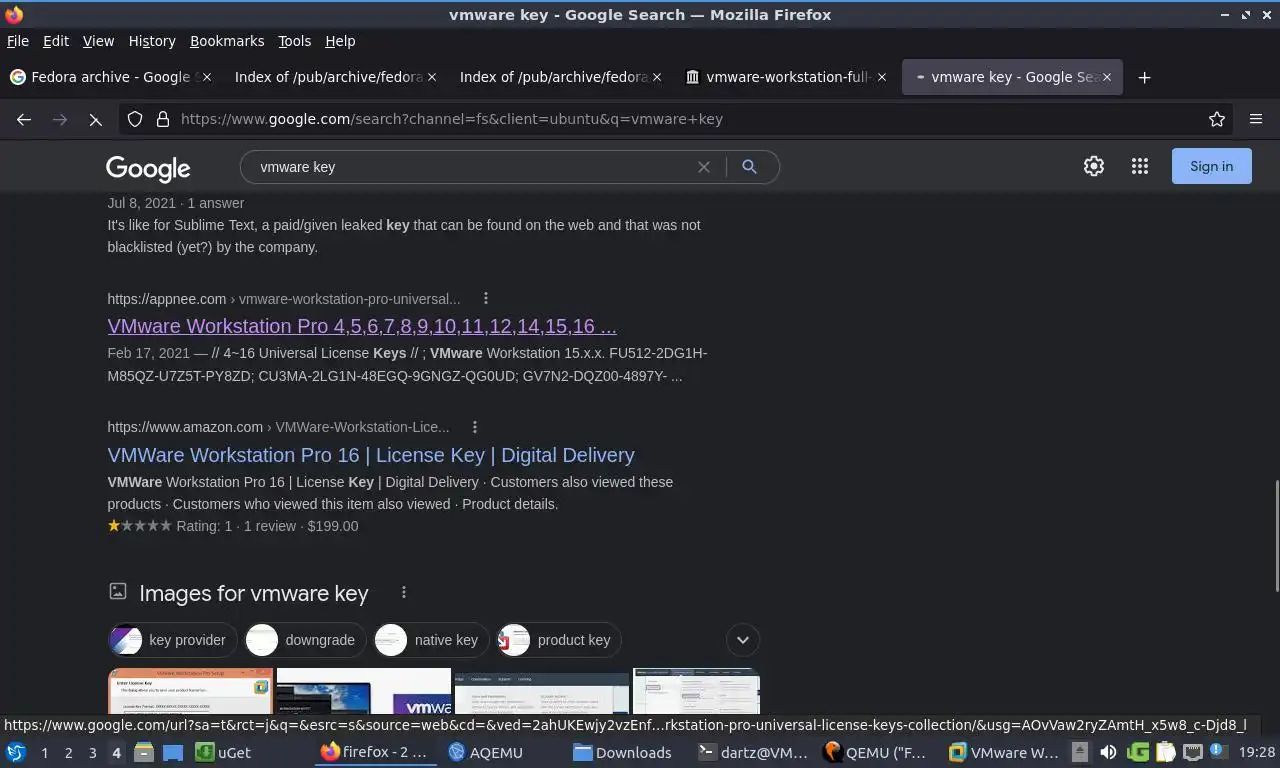This screenshot has height=768, width=1280.
Task: Switch to Downloads window in taskbar
Action: pyautogui.click(x=621, y=752)
